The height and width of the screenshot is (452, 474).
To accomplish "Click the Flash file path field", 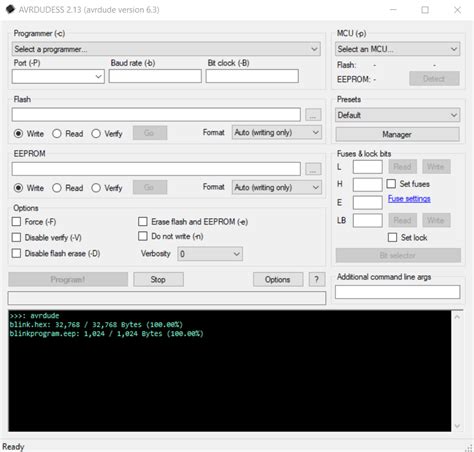I will point(156,115).
